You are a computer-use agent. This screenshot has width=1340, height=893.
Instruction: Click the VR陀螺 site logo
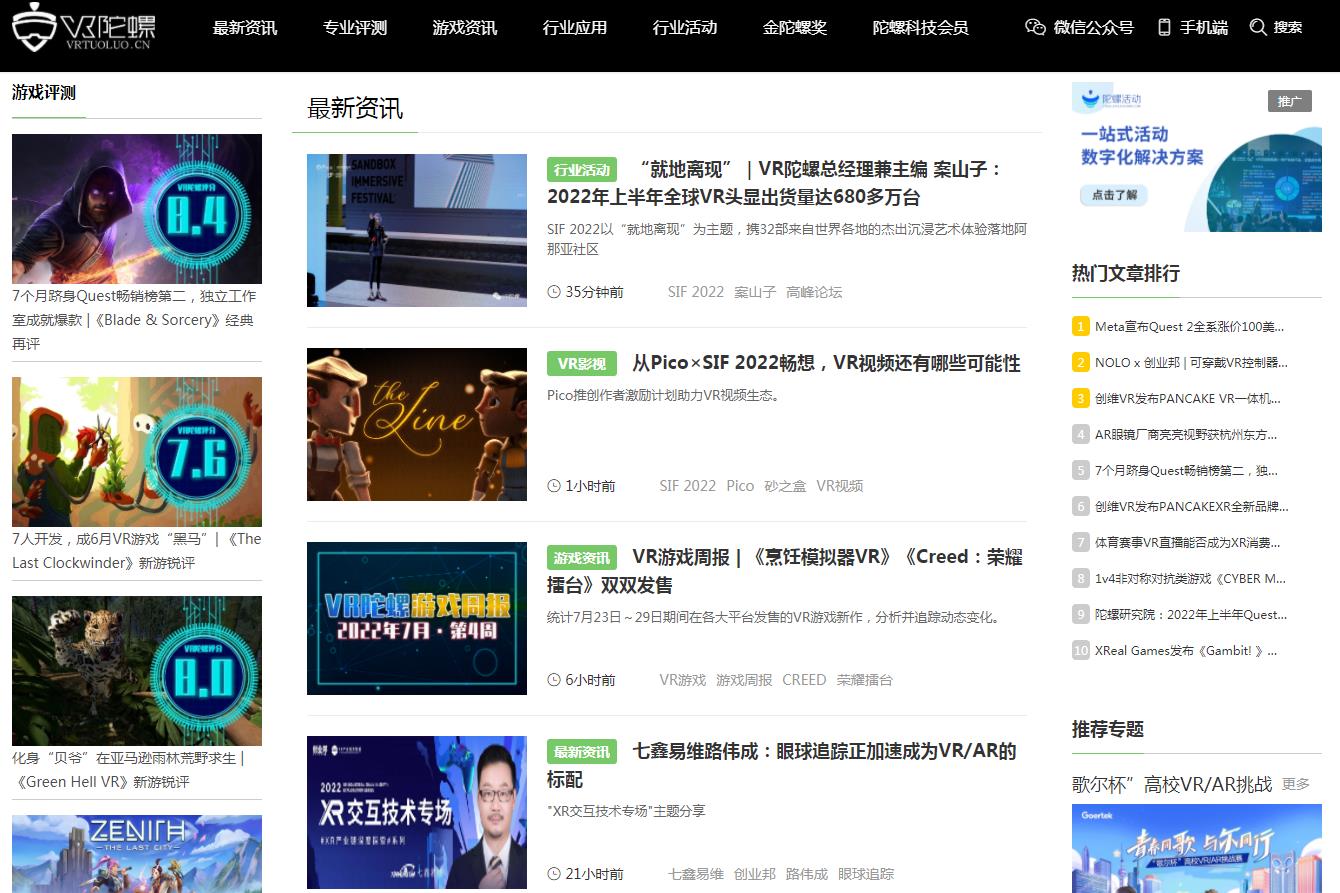coord(83,28)
